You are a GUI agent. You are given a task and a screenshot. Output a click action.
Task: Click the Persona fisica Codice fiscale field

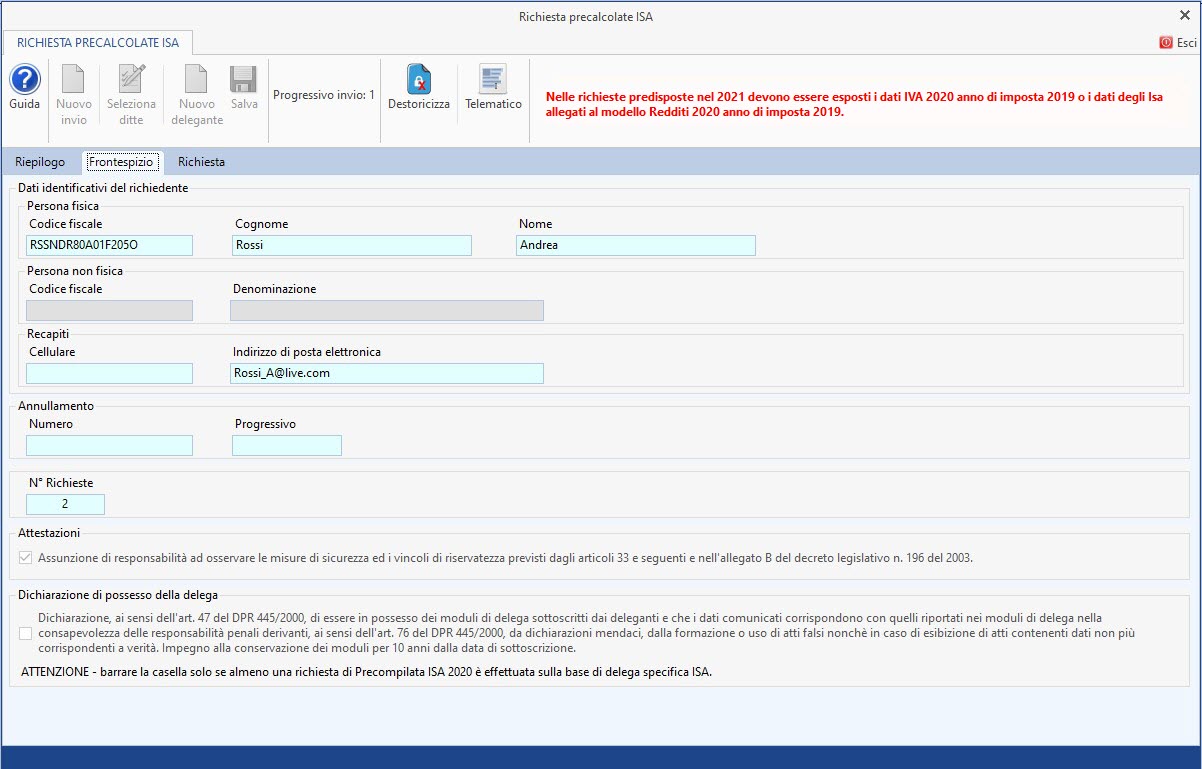[110, 245]
